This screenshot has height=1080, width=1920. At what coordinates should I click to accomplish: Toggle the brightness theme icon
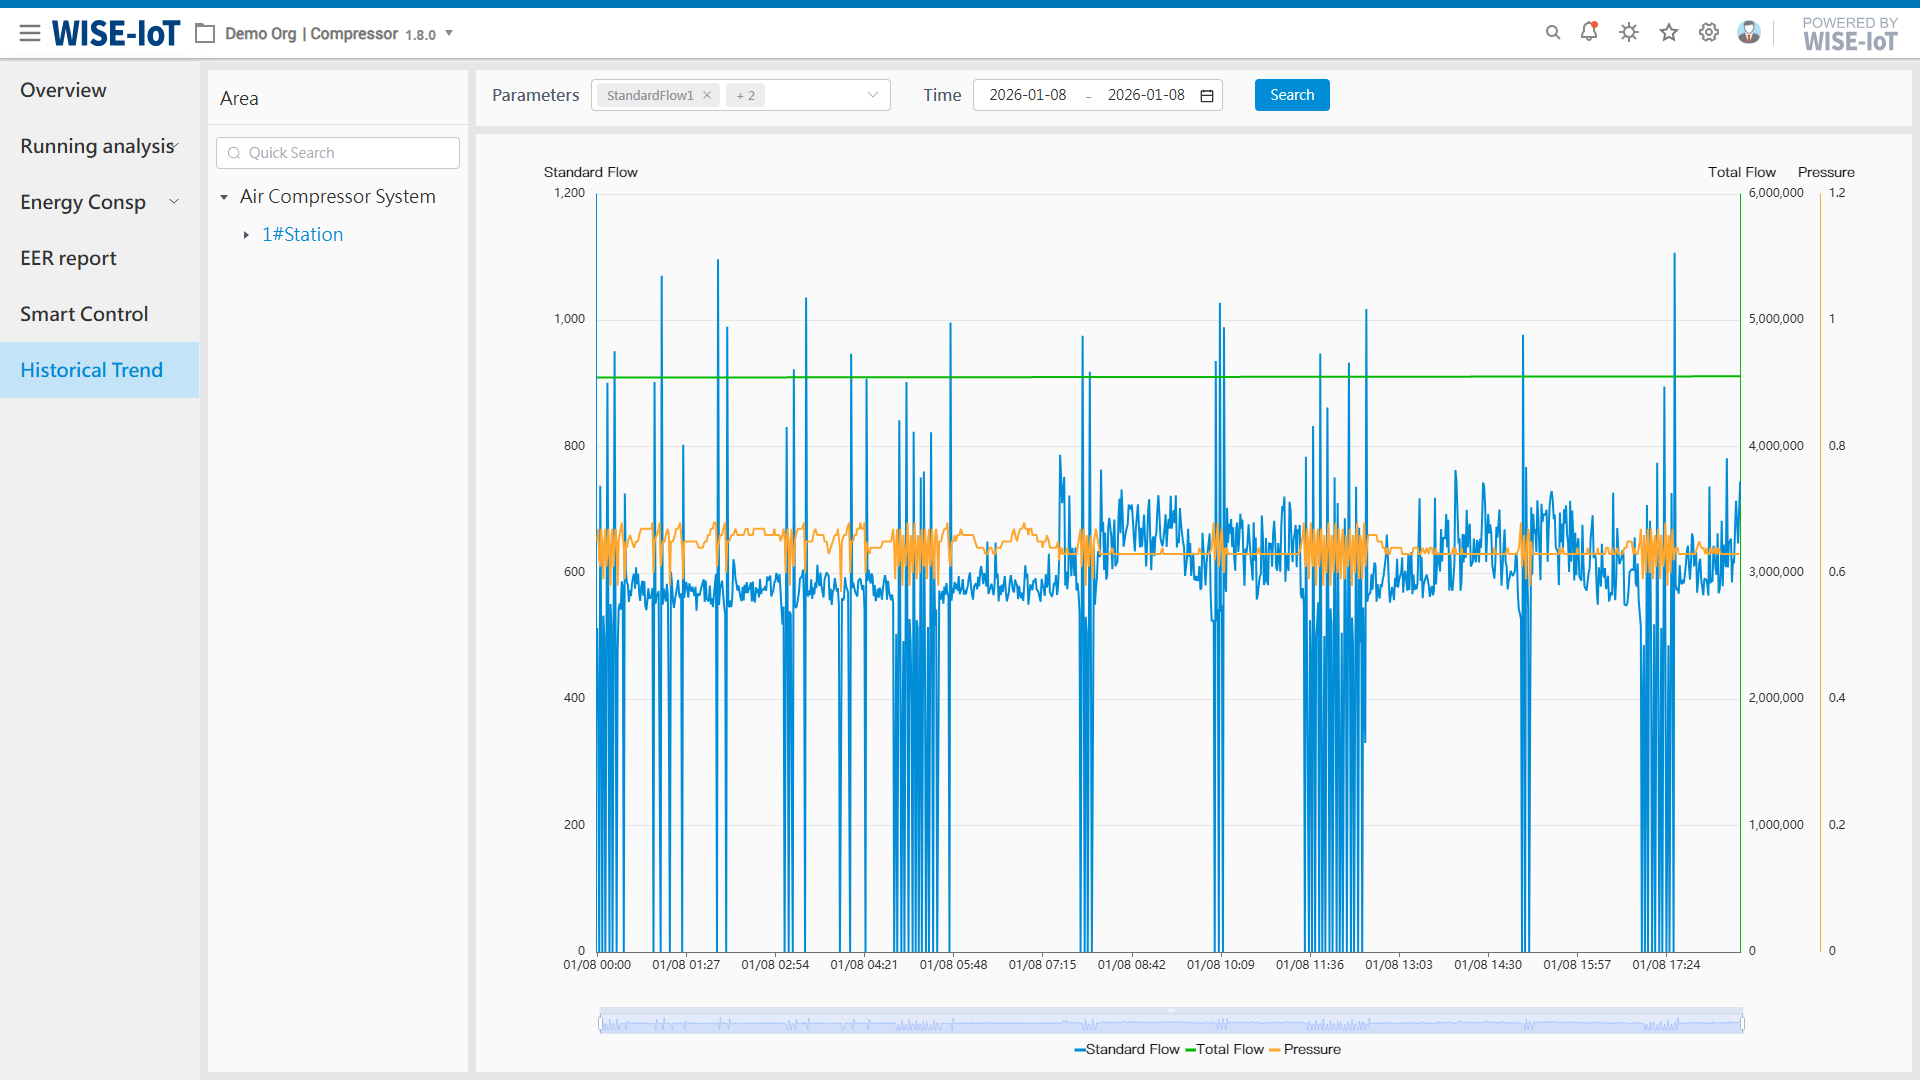point(1629,33)
